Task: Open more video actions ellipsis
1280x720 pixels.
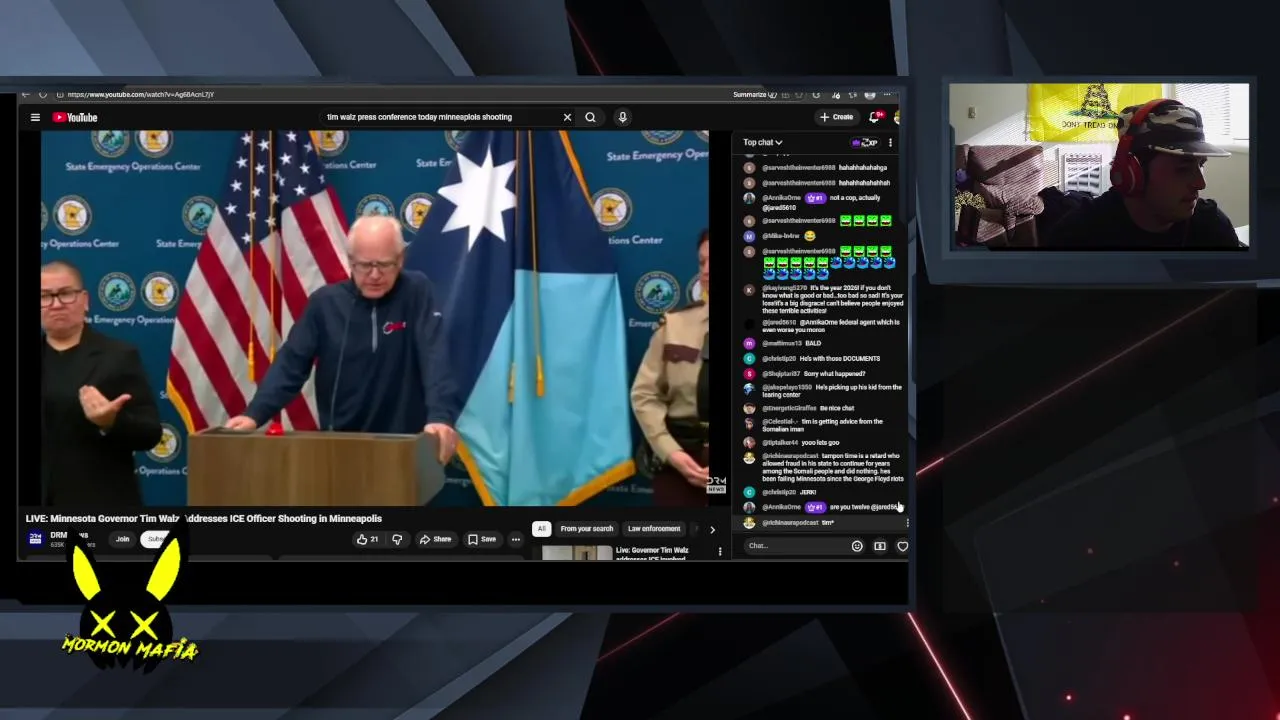Action: click(516, 539)
